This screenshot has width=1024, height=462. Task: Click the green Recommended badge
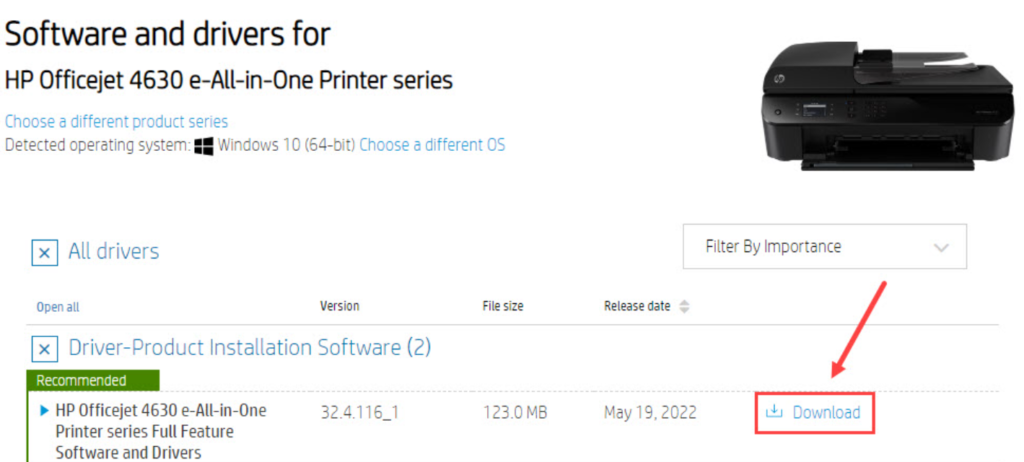82,380
